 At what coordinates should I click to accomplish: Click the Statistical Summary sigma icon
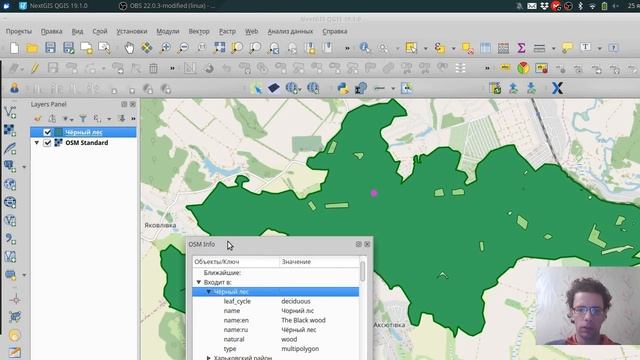pos(521,48)
